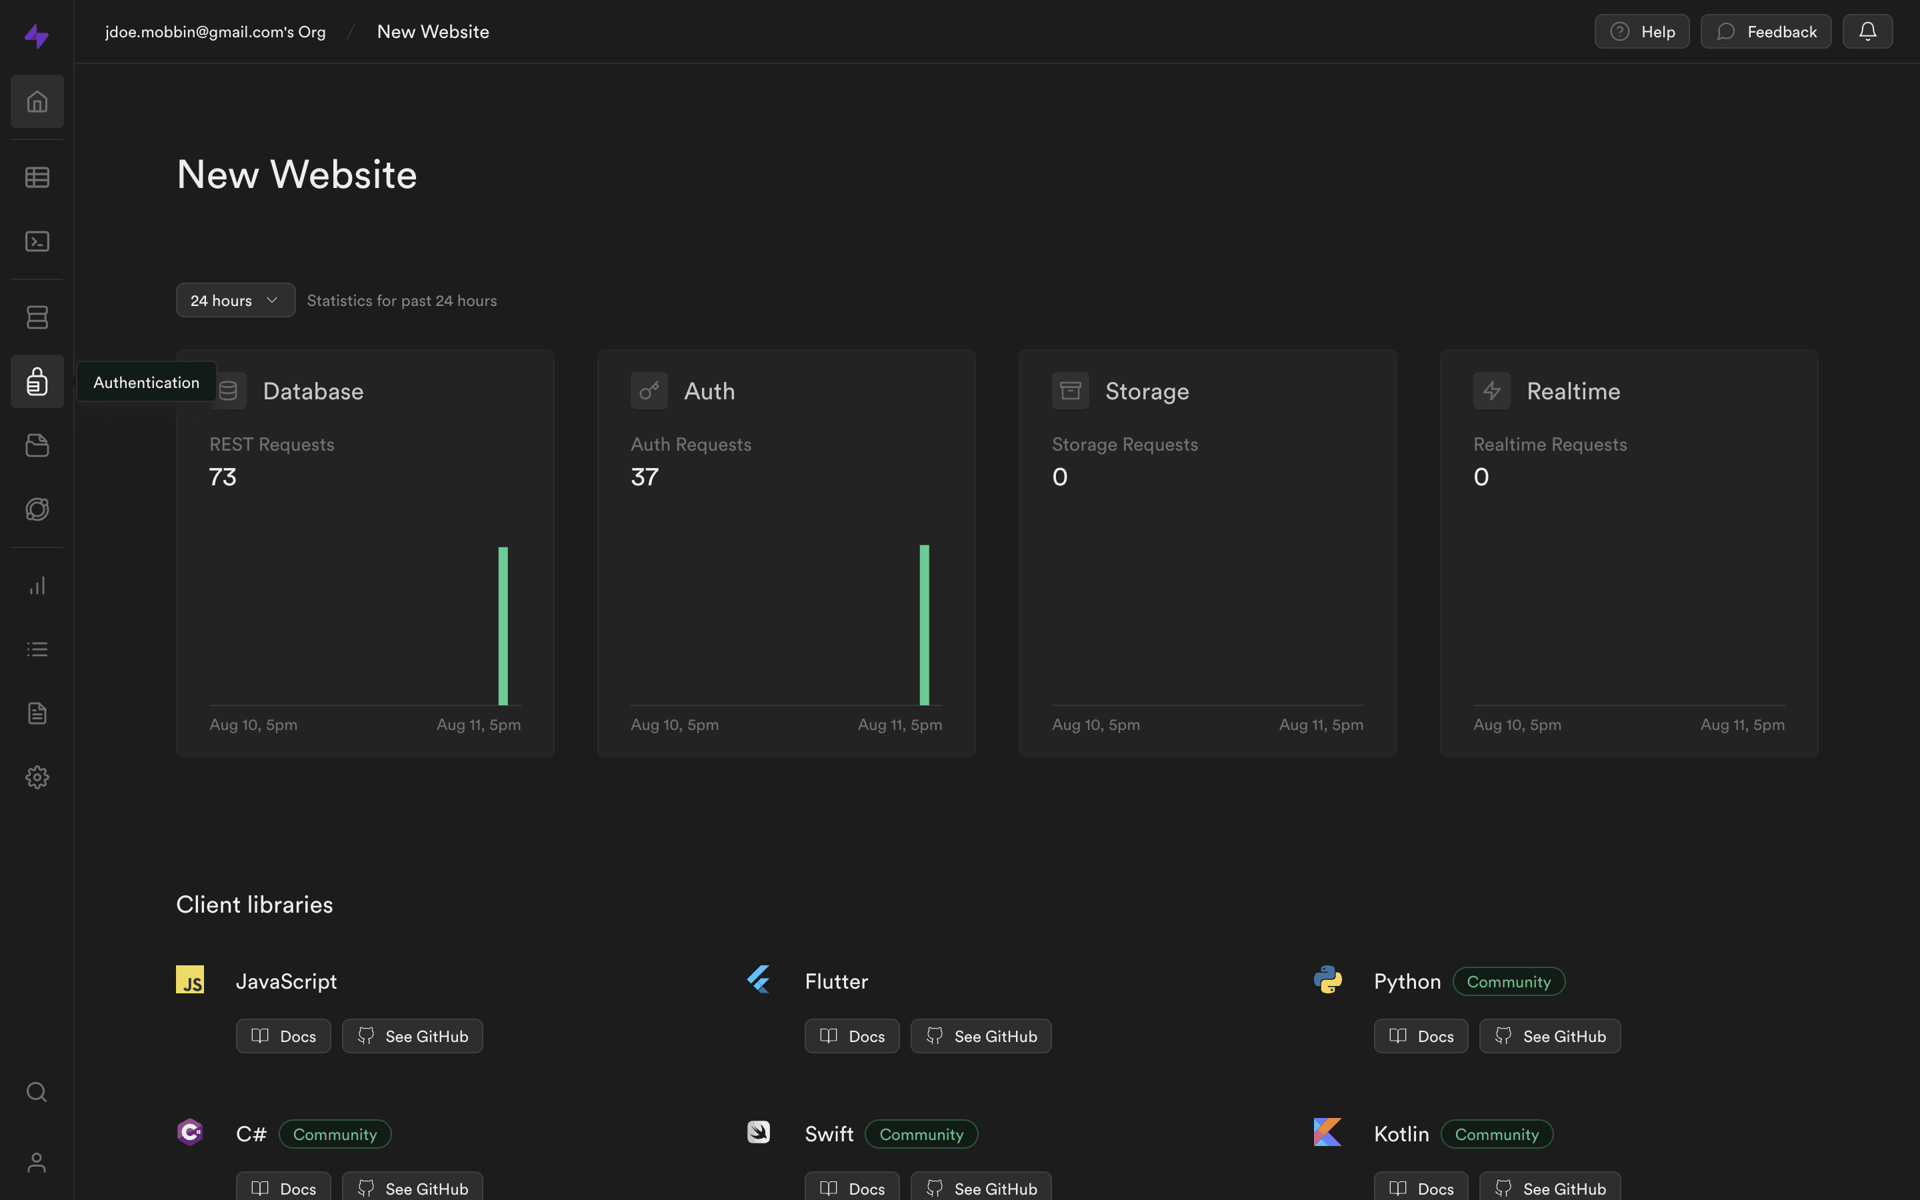The image size is (1920, 1200).
Task: Click the REST Requests value 73
Action: click(223, 477)
